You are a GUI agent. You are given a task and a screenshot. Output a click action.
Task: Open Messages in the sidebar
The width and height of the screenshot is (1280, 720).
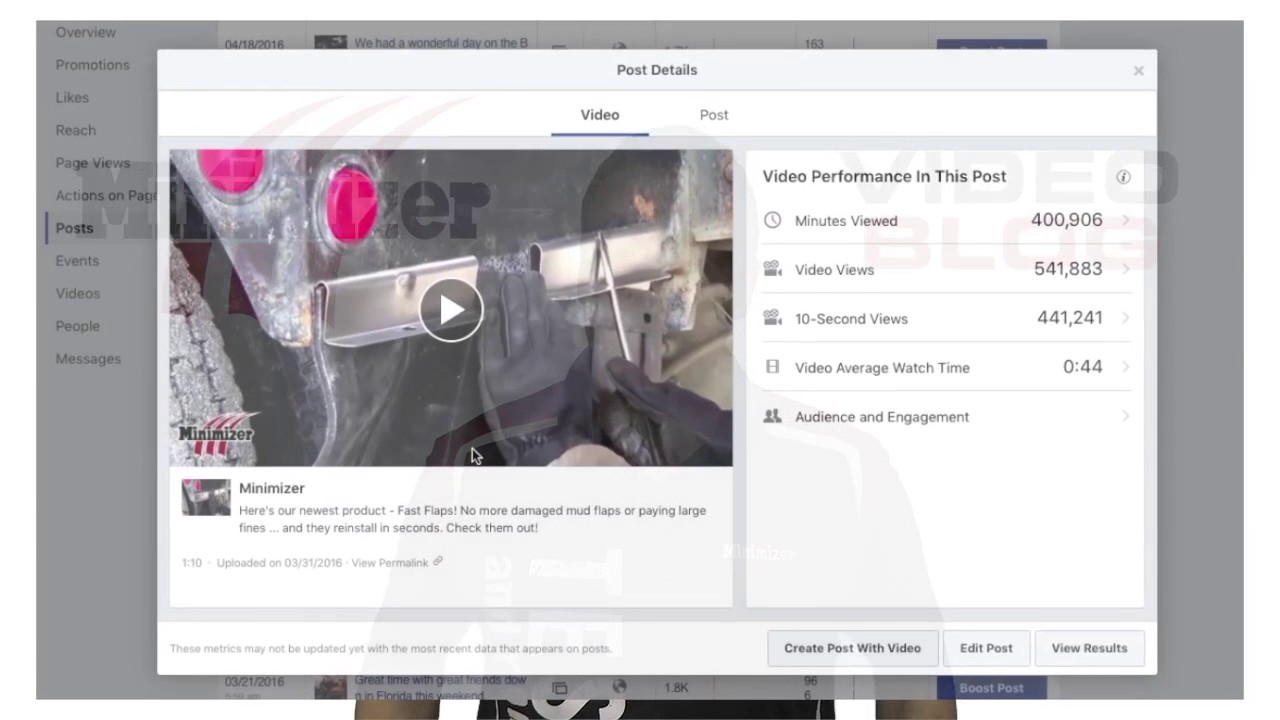88,359
